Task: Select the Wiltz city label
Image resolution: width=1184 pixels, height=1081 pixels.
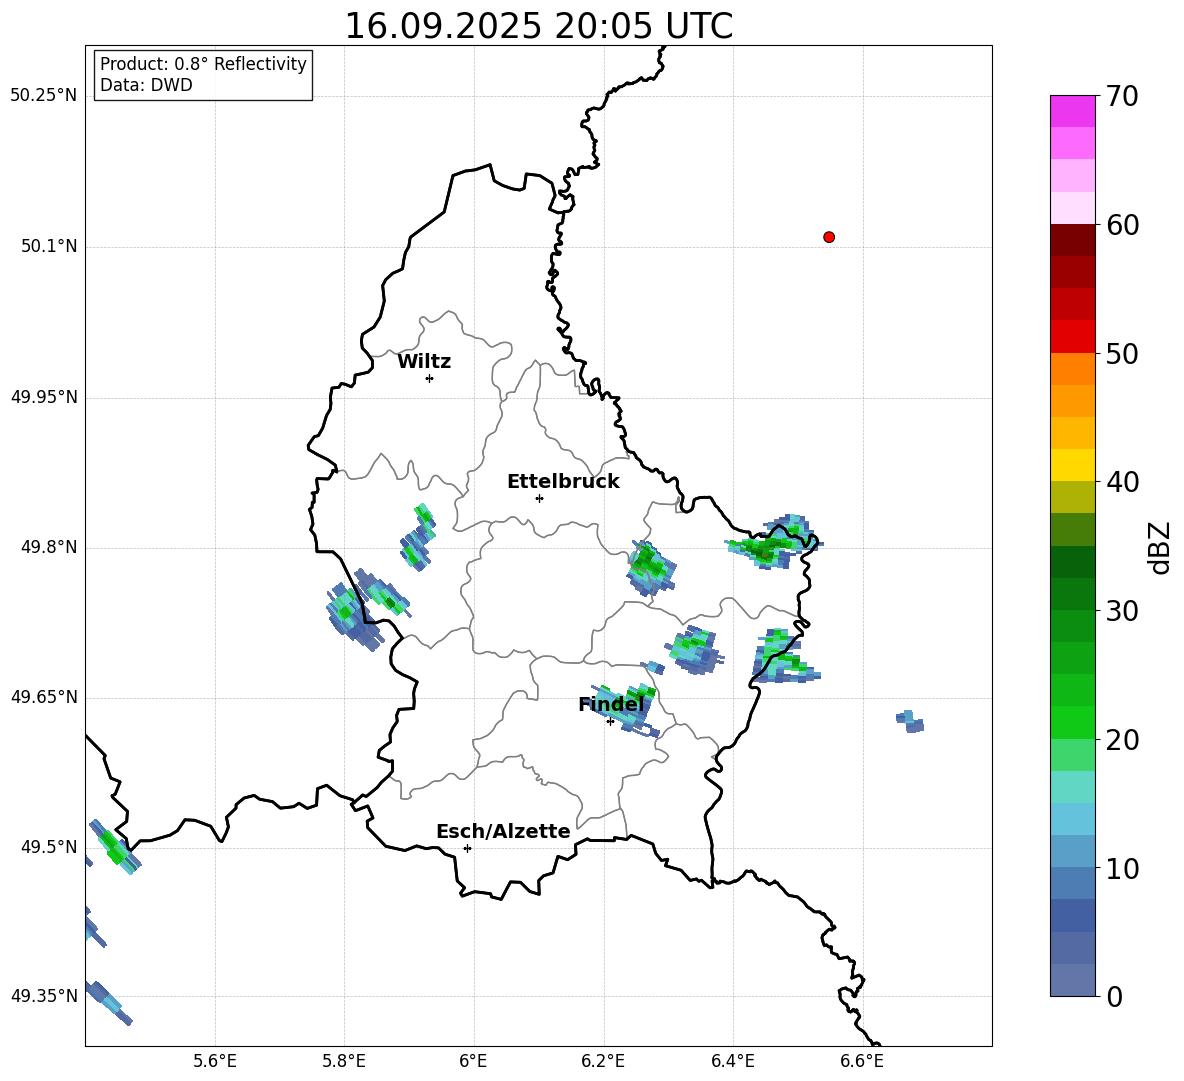Action: click(x=424, y=362)
